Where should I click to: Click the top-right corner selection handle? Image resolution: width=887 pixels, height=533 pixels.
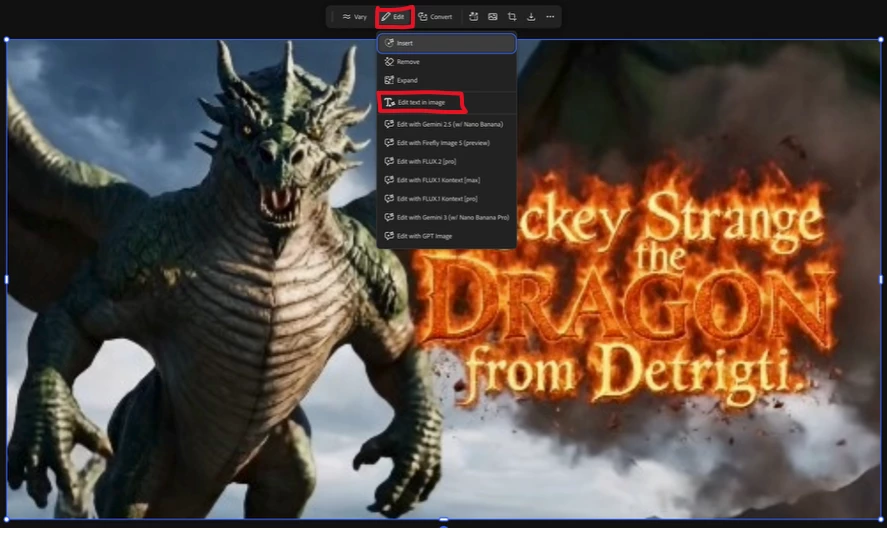[881, 40]
